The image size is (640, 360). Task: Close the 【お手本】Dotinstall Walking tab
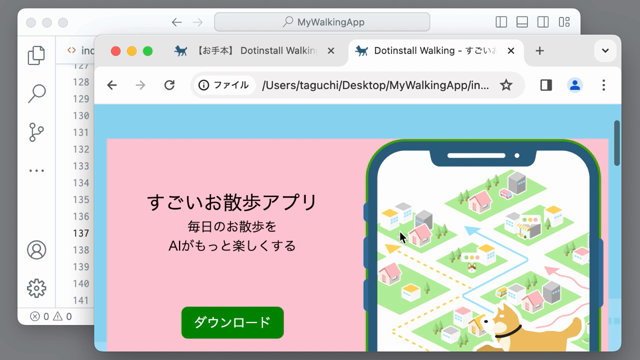(331, 51)
